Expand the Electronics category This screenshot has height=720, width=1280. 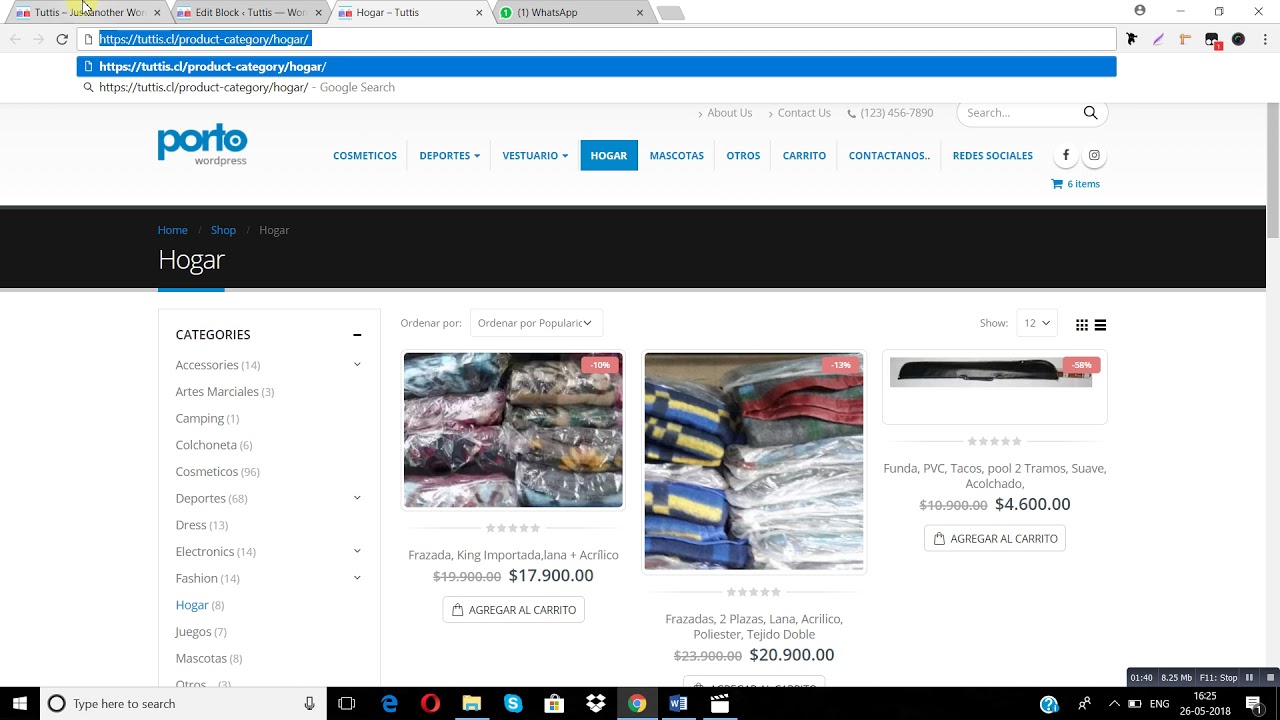coord(357,551)
